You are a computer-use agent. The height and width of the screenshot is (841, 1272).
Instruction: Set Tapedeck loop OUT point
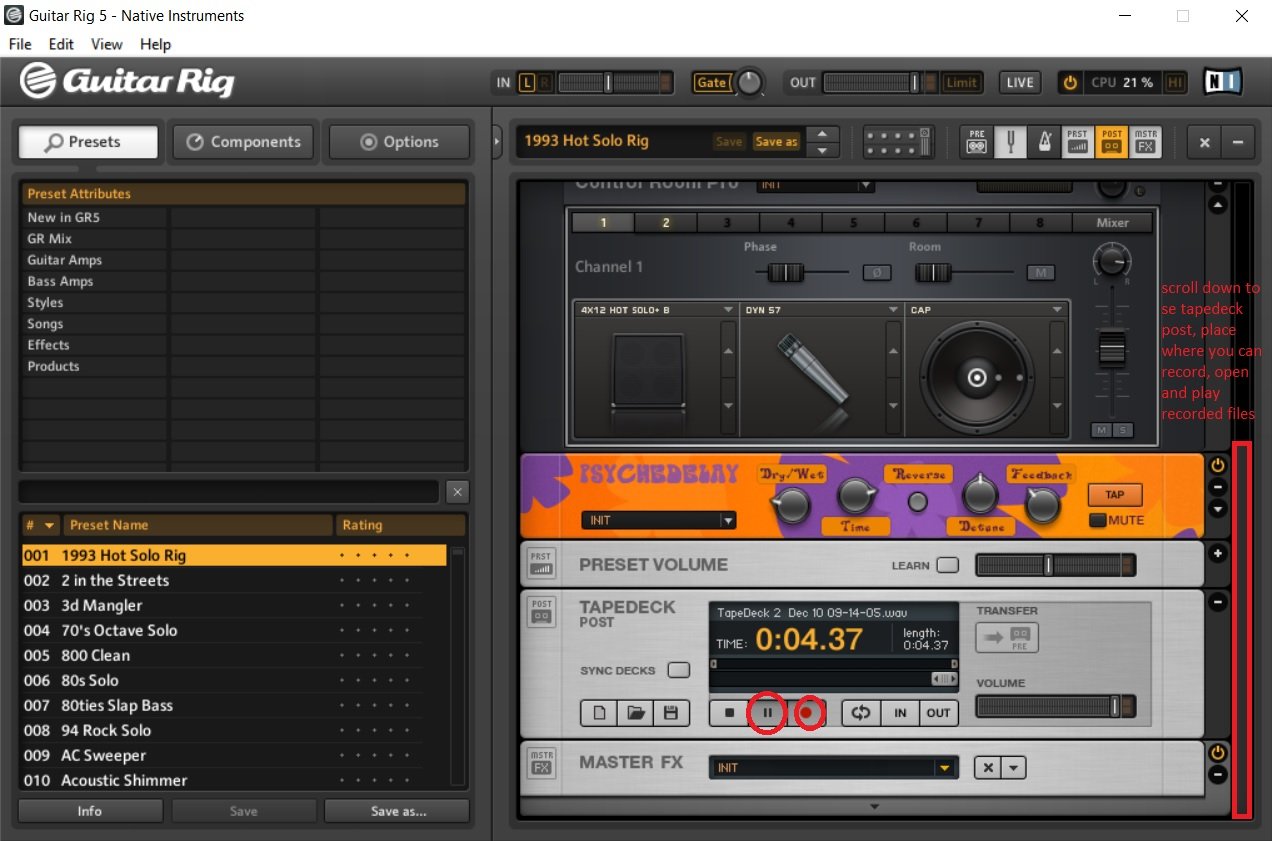938,713
